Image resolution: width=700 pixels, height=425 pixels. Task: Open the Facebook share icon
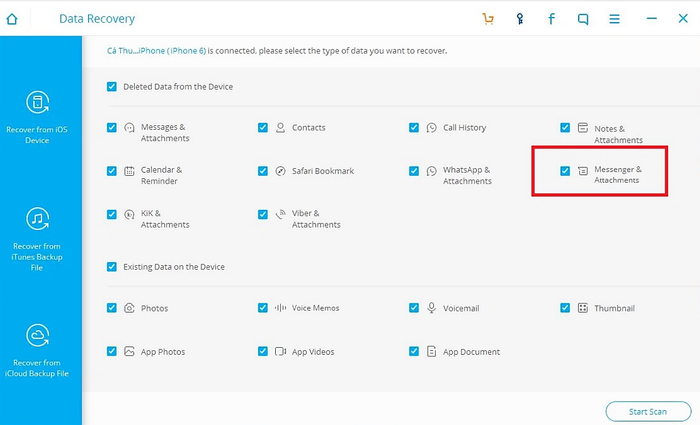[551, 19]
